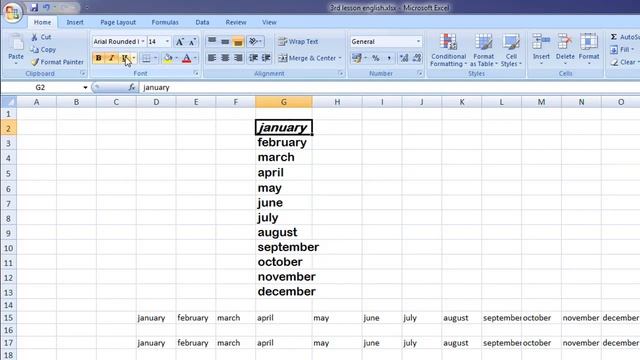
Task: Open Format as Table gallery
Action: click(x=484, y=50)
